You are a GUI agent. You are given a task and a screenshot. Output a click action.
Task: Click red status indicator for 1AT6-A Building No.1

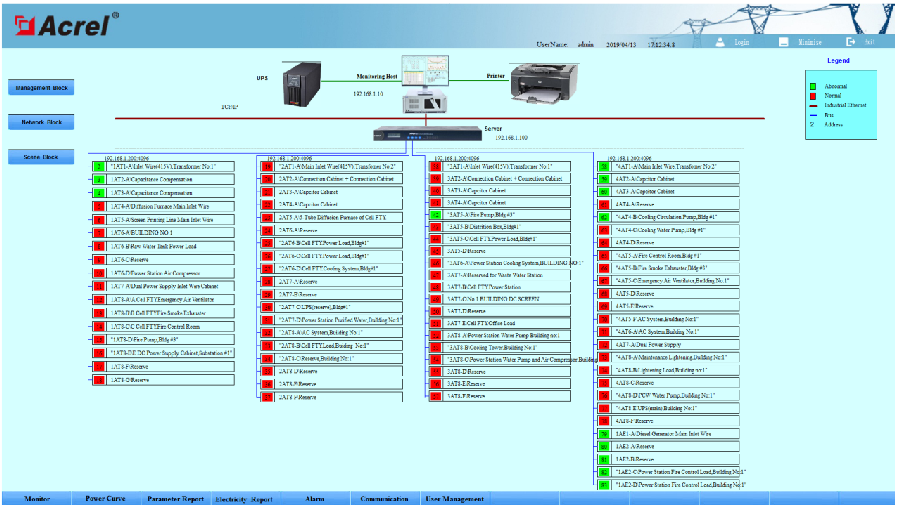click(x=98, y=233)
